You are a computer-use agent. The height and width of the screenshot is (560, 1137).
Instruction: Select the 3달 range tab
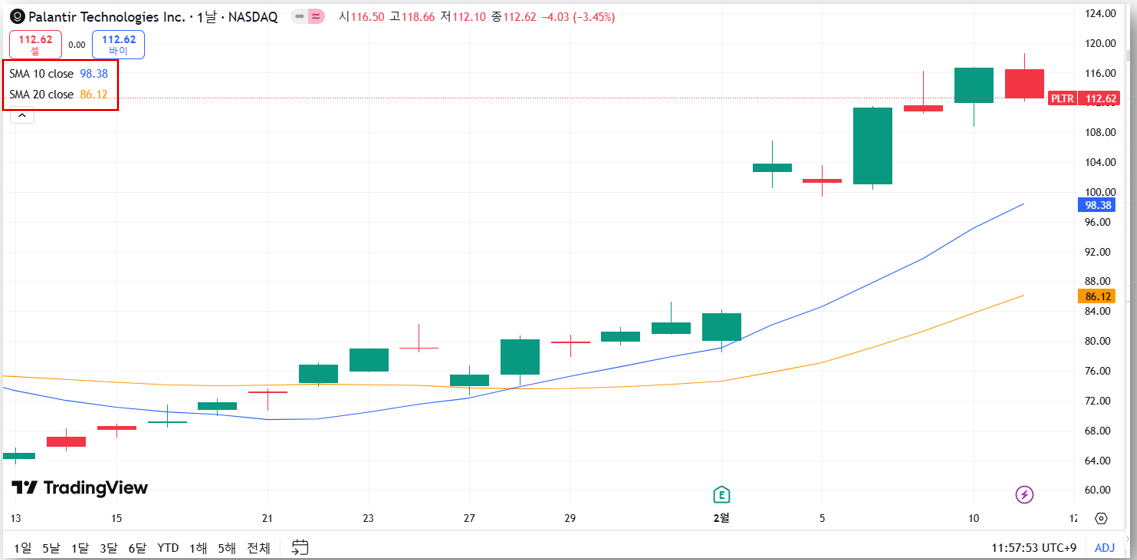109,548
